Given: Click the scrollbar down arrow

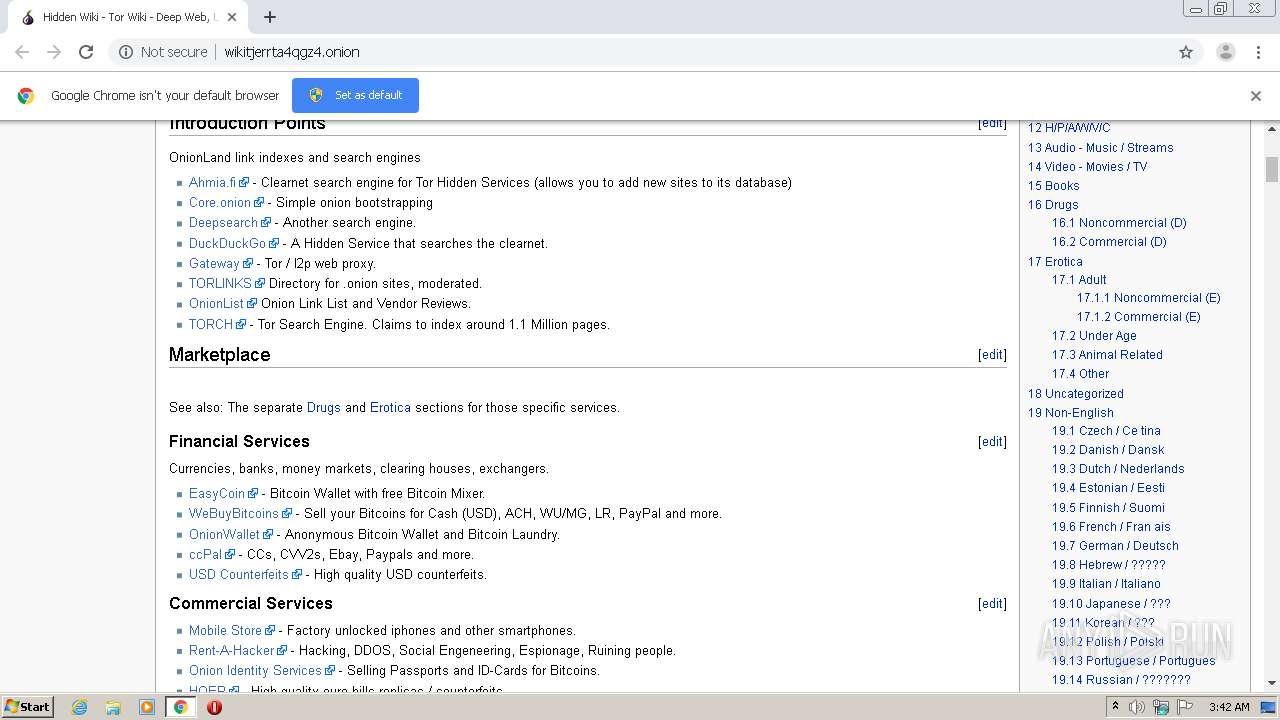Looking at the screenshot, I should [1272, 683].
